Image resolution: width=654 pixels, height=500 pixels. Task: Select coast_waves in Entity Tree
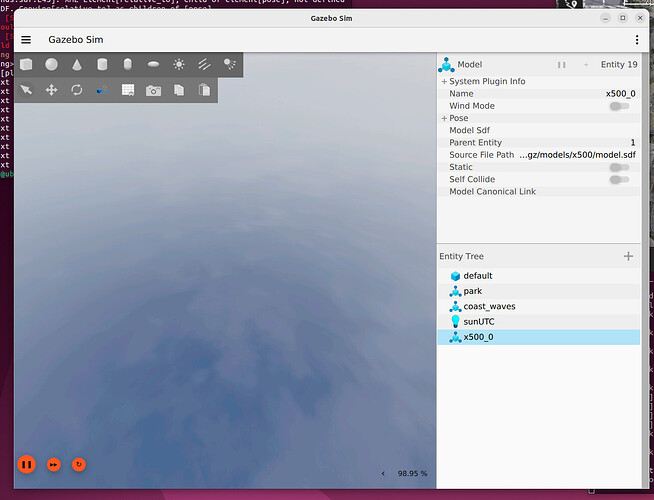tap(539, 307)
